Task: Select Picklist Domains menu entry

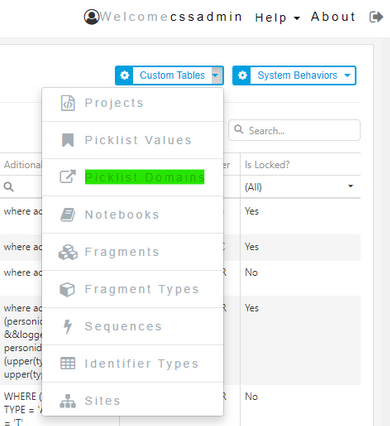Action: tap(144, 177)
